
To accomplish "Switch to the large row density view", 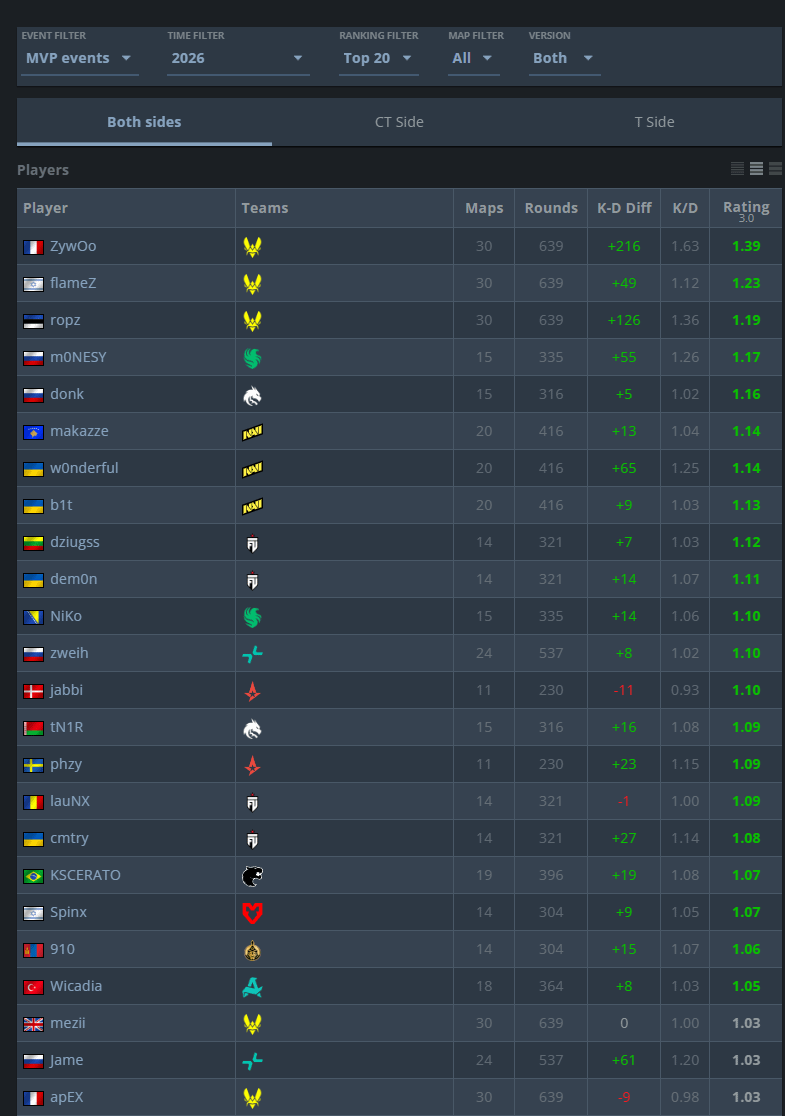I will [775, 169].
